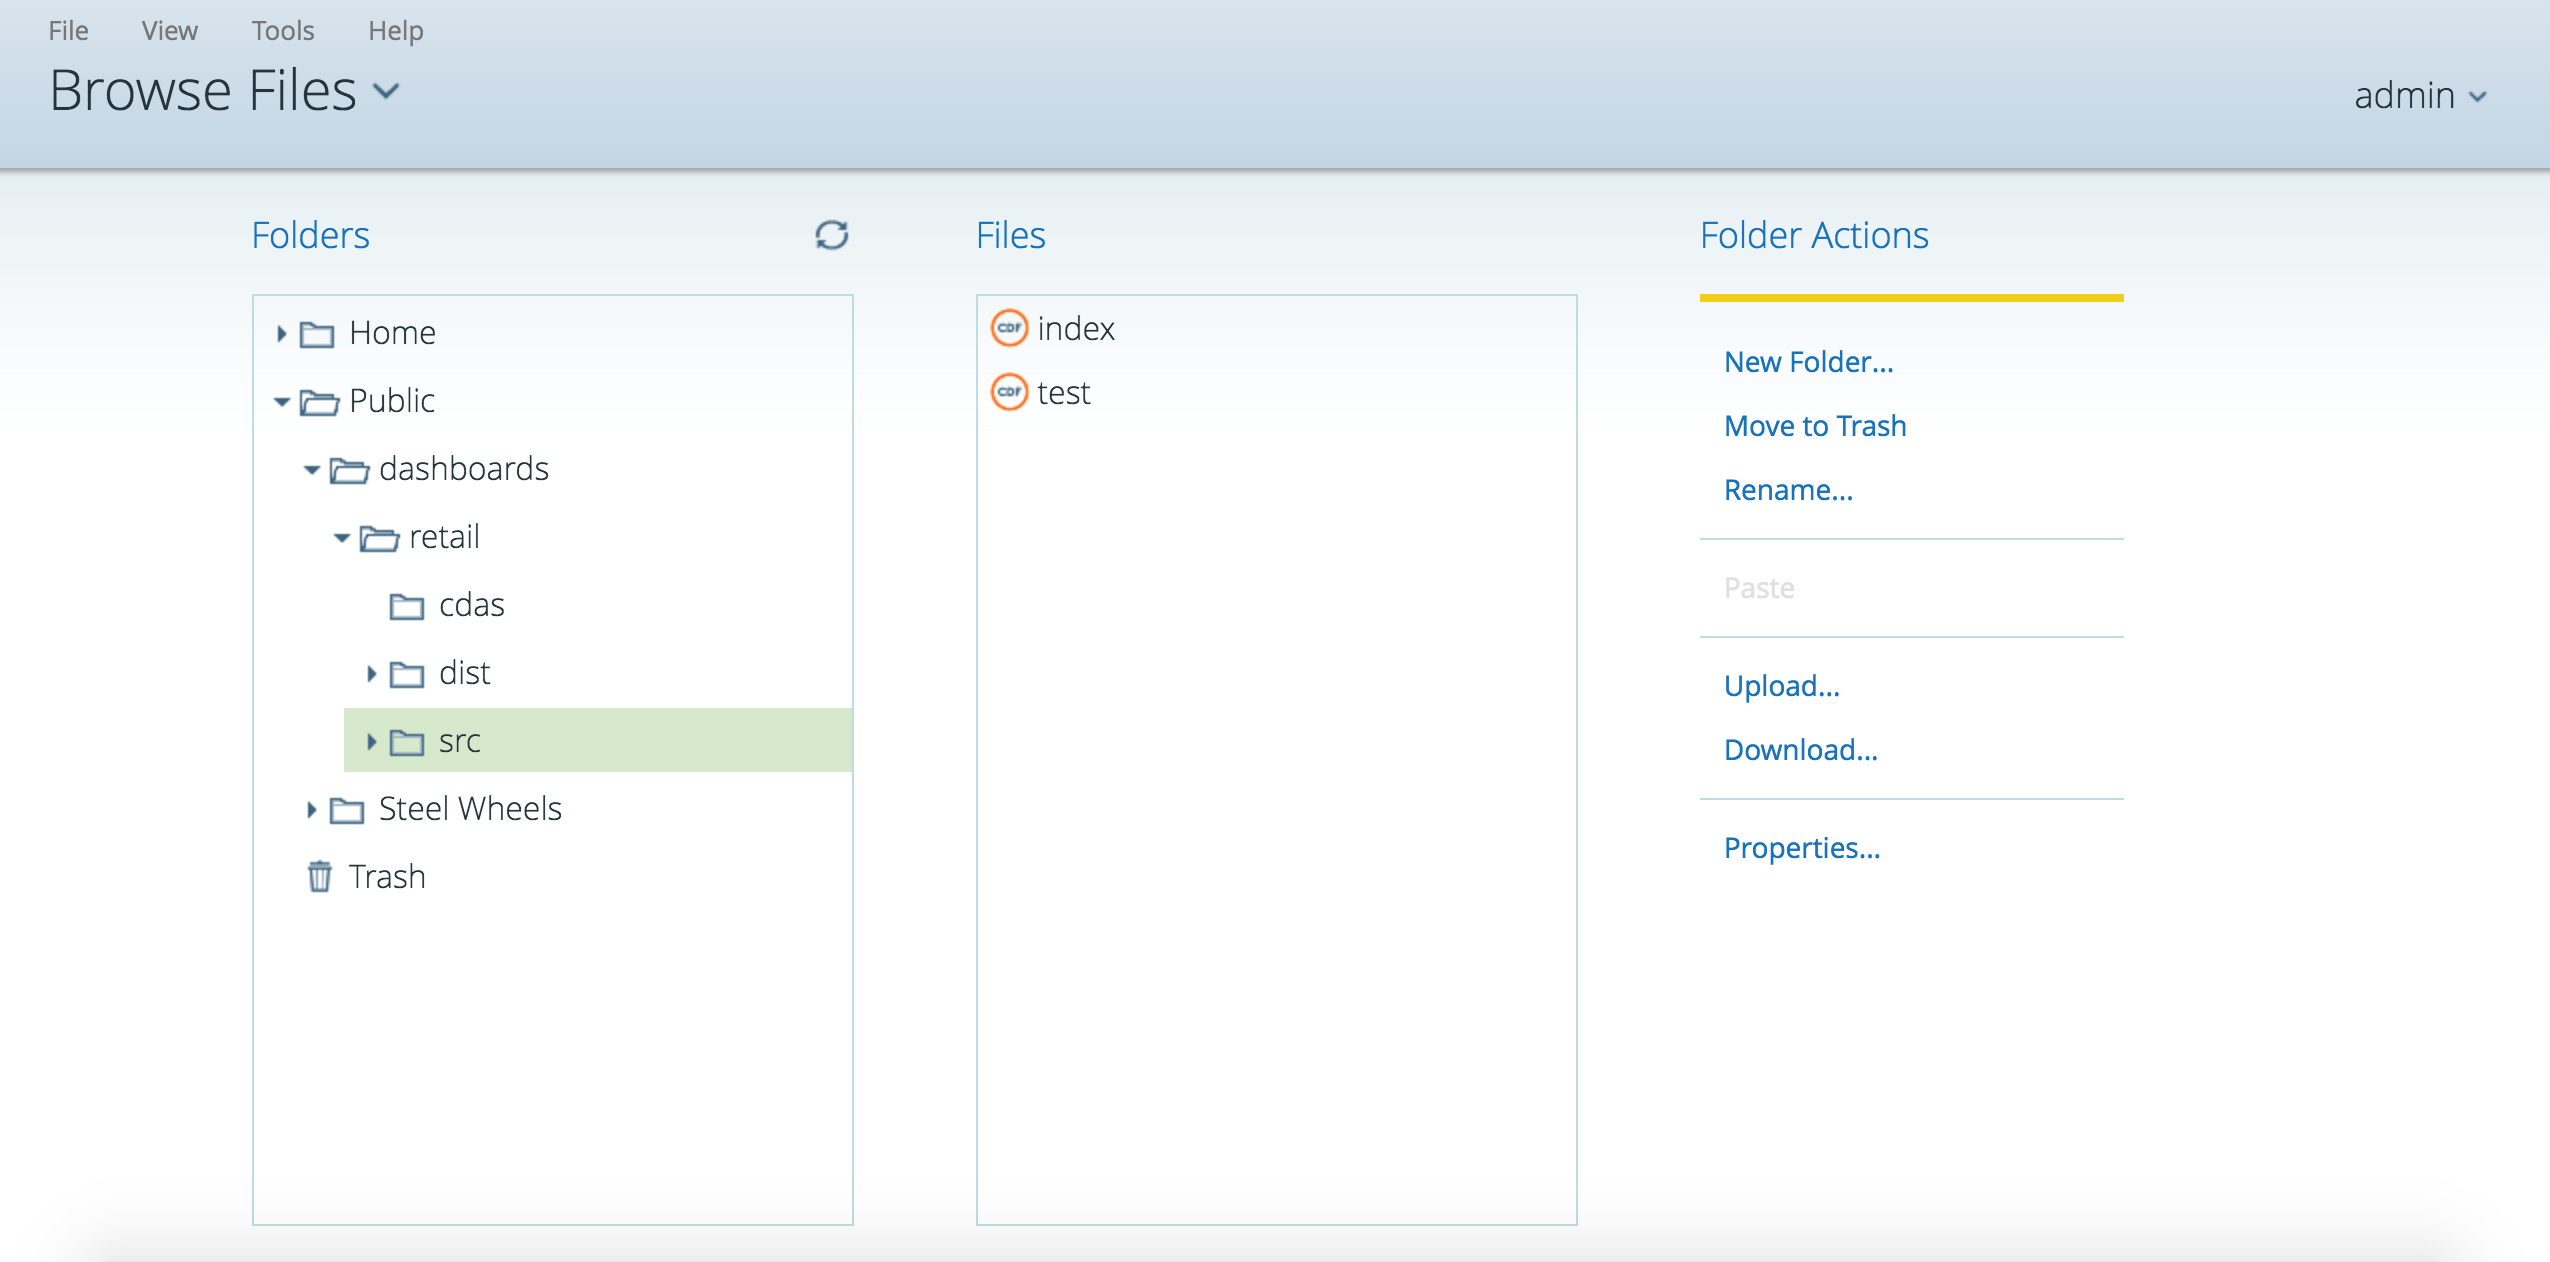The image size is (2550, 1262).
Task: Click the New Folder... action
Action: click(1808, 362)
